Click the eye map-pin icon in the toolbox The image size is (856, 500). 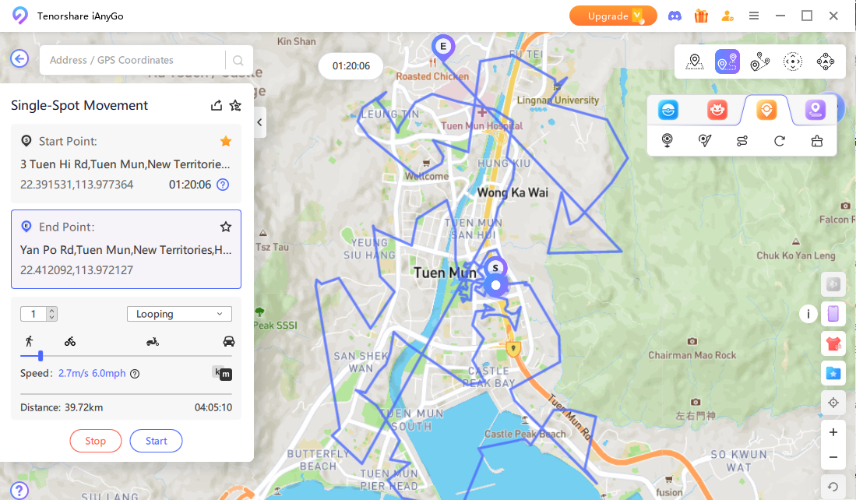click(667, 141)
